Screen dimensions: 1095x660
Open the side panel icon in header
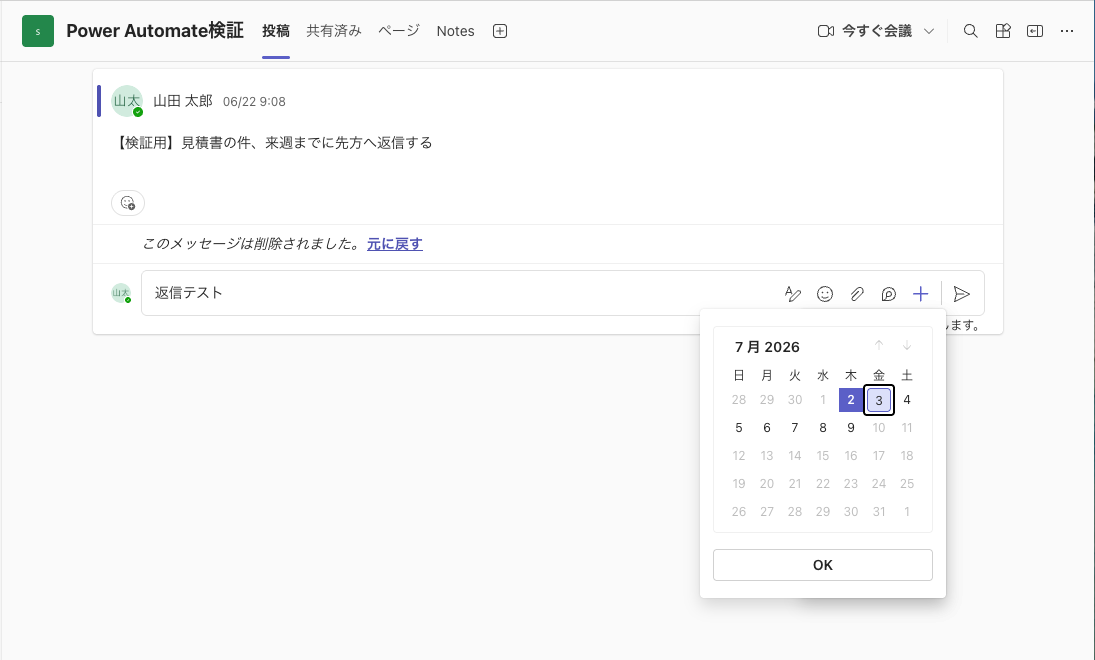tap(1035, 31)
